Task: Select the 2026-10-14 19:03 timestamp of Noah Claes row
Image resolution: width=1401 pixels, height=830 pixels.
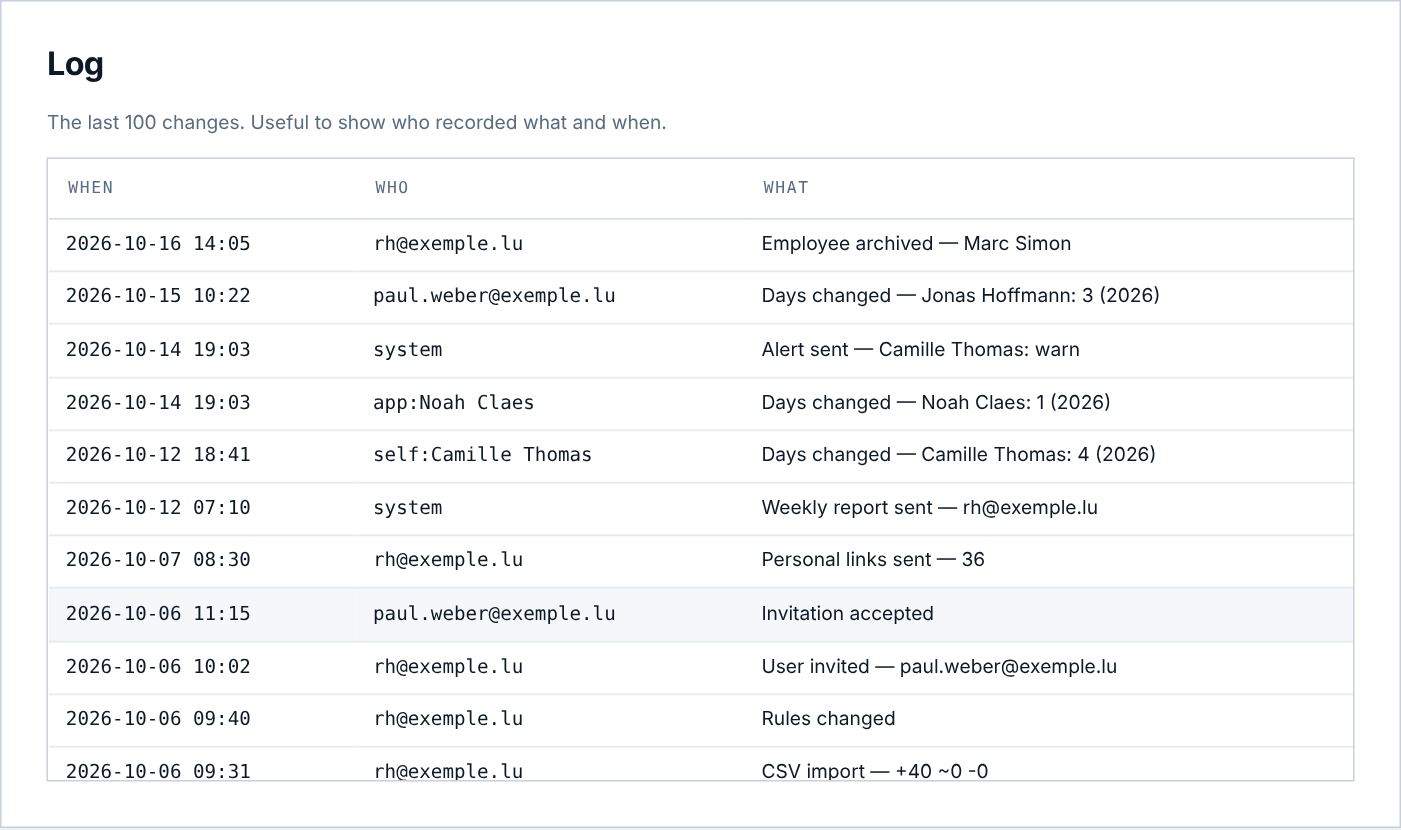Action: click(158, 403)
